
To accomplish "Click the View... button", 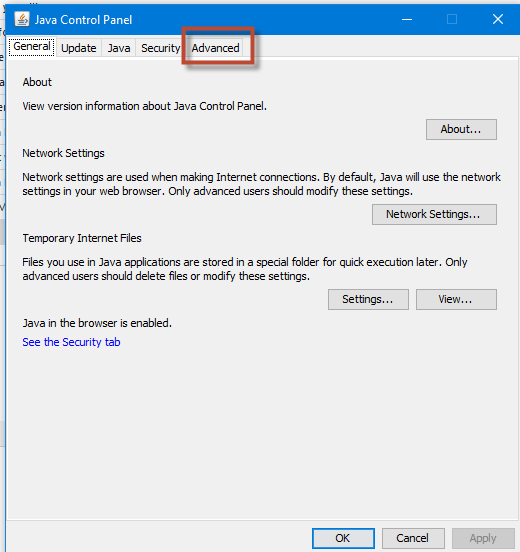I will coord(456,299).
